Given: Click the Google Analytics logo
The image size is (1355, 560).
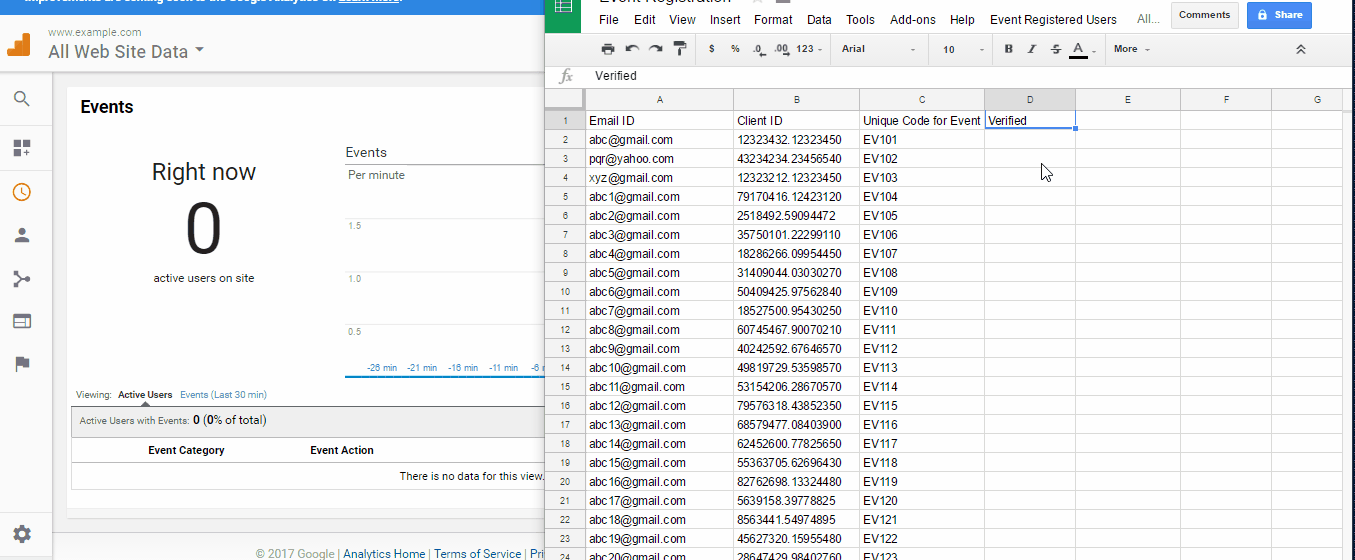Looking at the screenshot, I should coord(20,45).
